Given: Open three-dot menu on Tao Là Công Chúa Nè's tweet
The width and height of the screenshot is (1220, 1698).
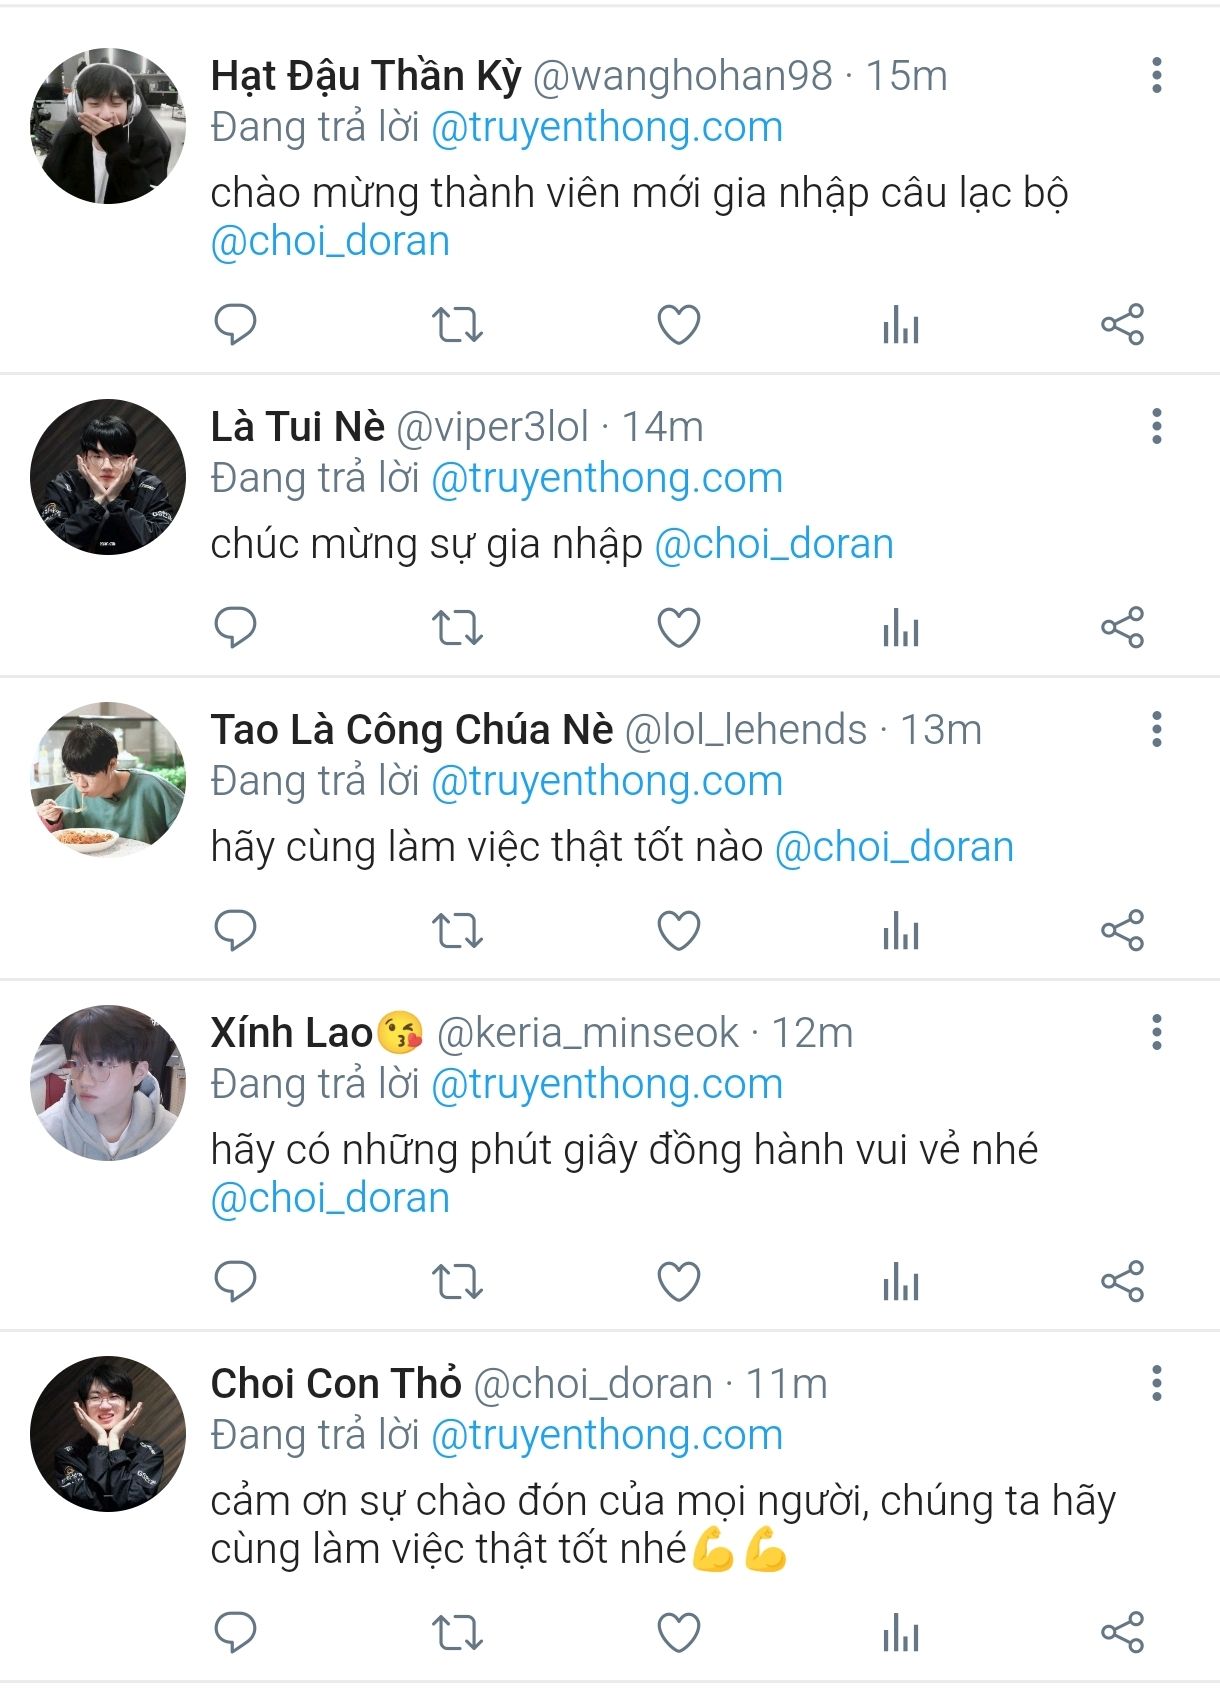Looking at the screenshot, I should point(1157,729).
